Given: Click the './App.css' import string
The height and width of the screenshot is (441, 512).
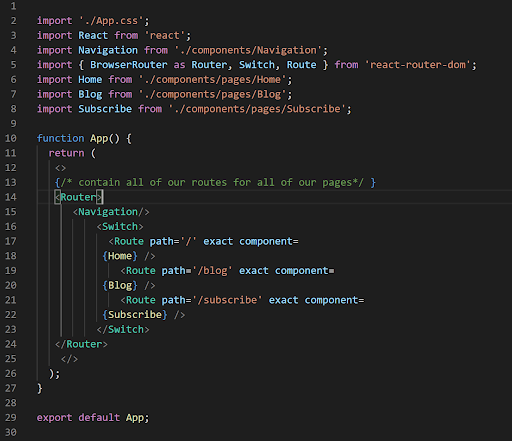Looking at the screenshot, I should pyautogui.click(x=111, y=21).
